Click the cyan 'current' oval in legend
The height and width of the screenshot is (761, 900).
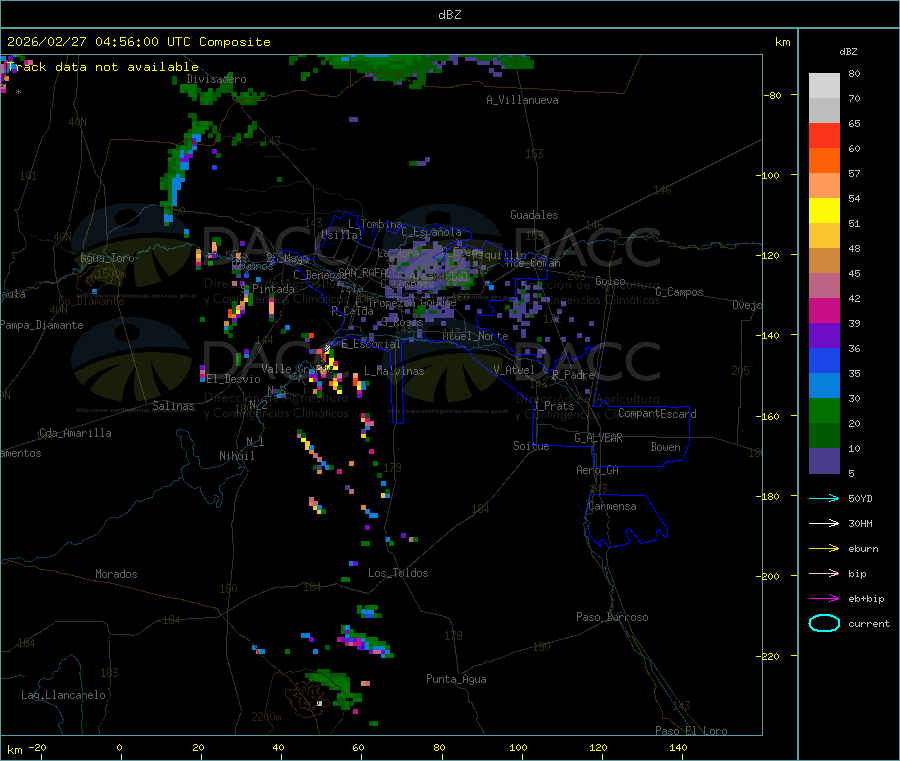pyautogui.click(x=824, y=623)
